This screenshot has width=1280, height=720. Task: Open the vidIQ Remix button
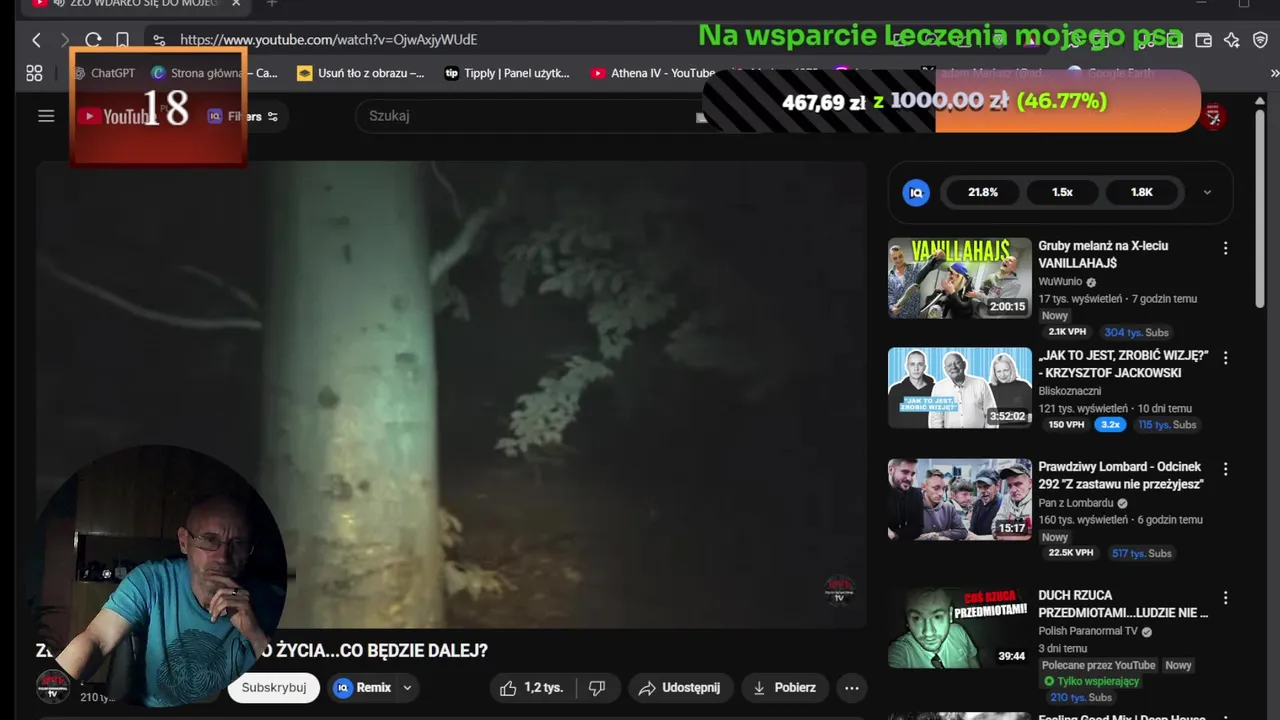[x=362, y=688]
